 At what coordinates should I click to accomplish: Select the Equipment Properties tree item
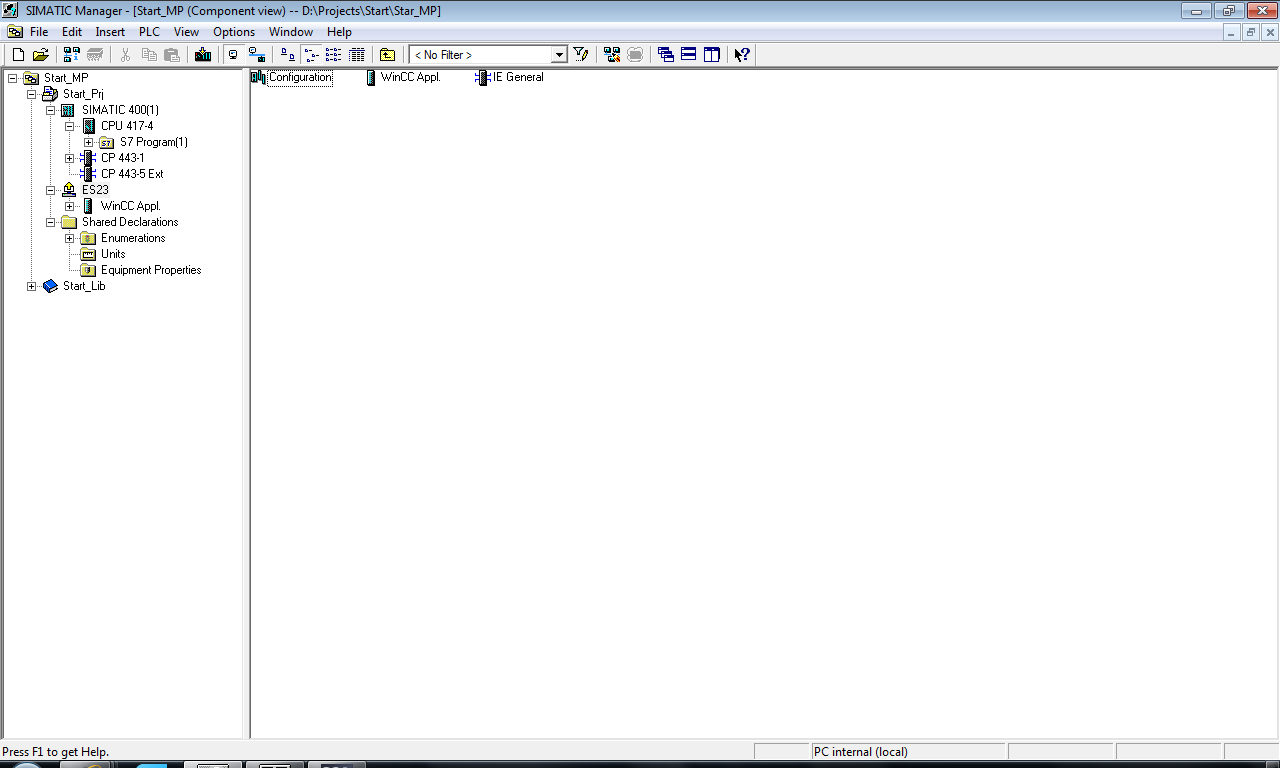tap(151, 270)
